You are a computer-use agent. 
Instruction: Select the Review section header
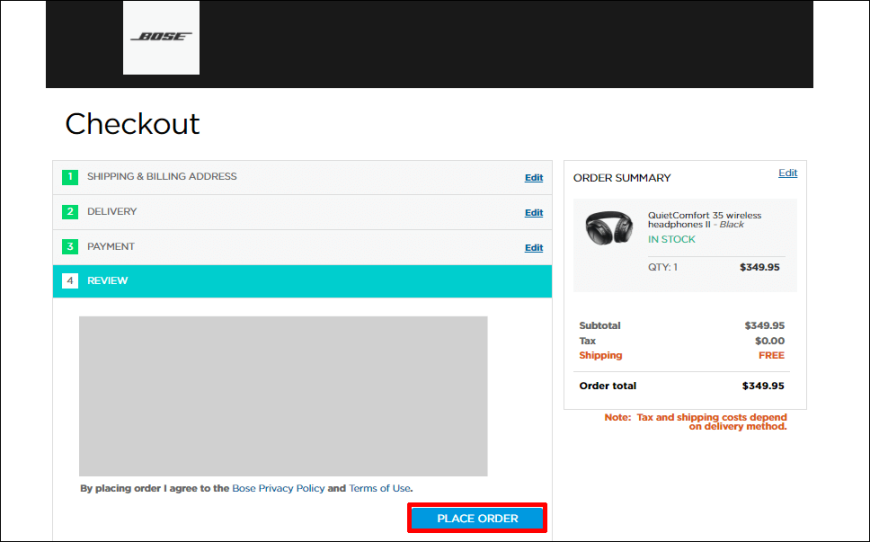pos(302,281)
